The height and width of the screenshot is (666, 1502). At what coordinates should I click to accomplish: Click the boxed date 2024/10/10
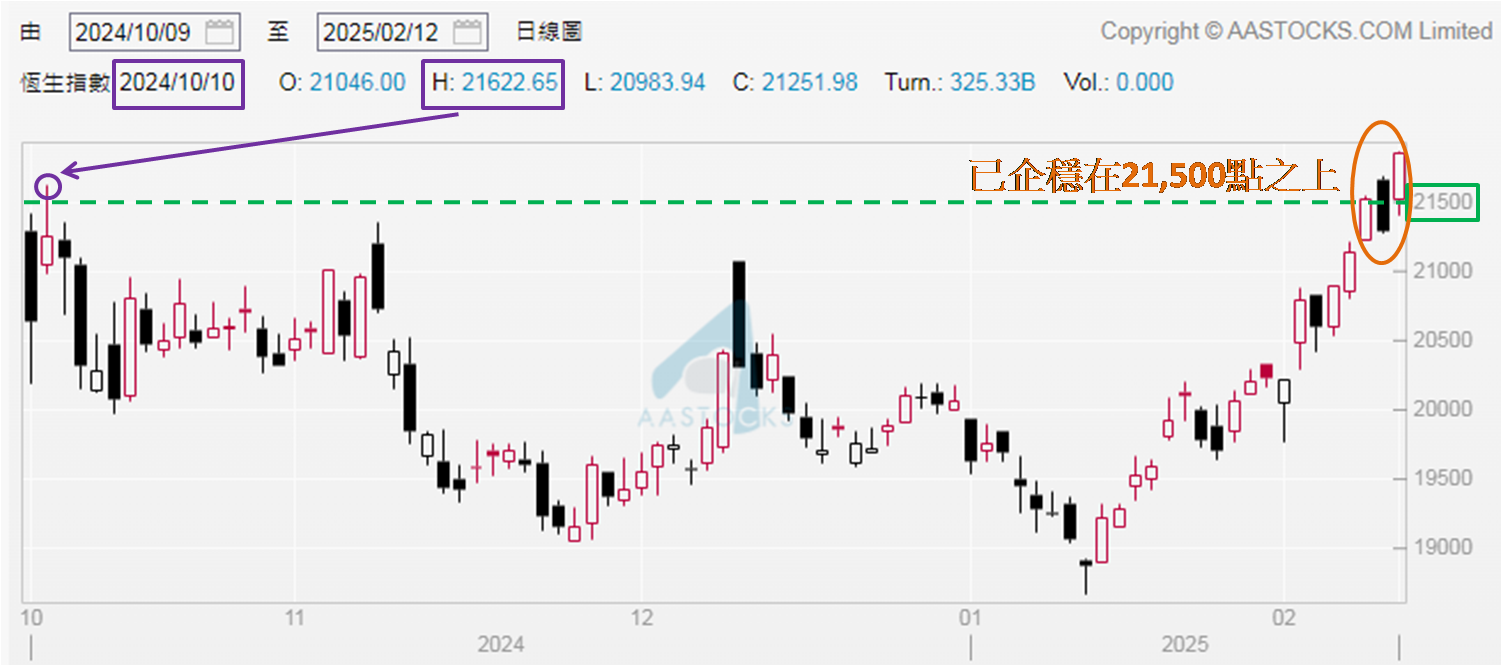tap(178, 82)
